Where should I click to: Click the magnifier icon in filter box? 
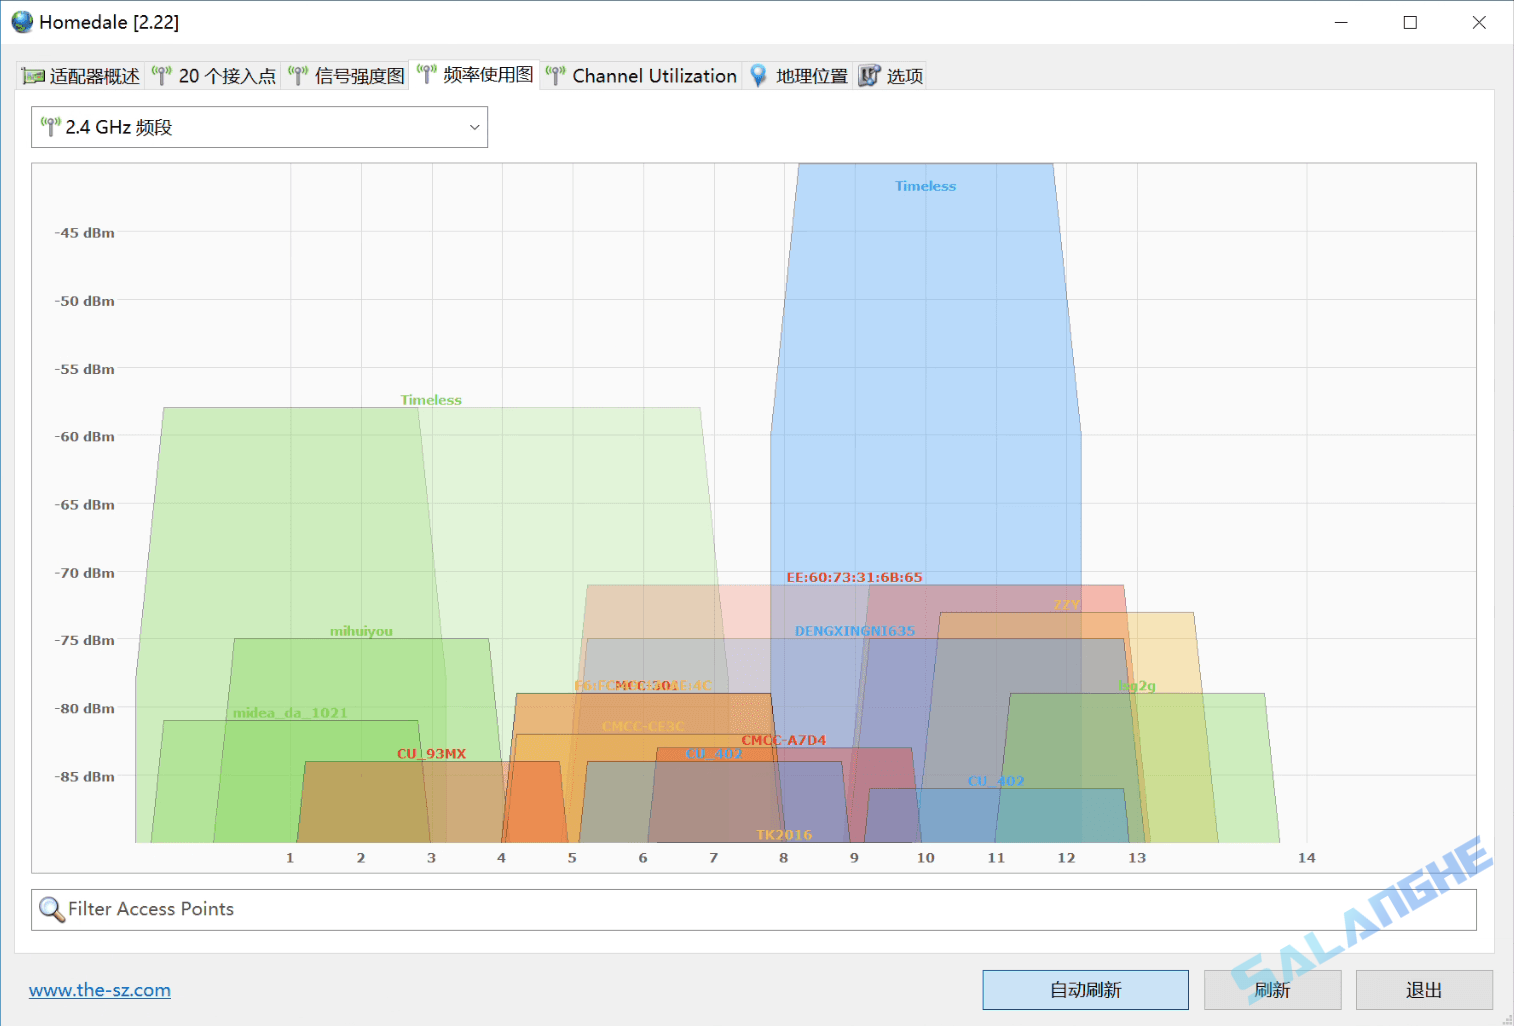coord(51,909)
